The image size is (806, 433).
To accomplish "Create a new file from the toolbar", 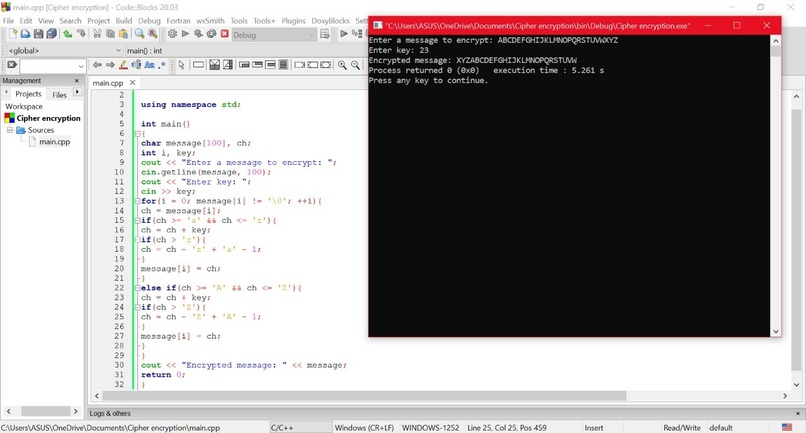I will [13, 34].
